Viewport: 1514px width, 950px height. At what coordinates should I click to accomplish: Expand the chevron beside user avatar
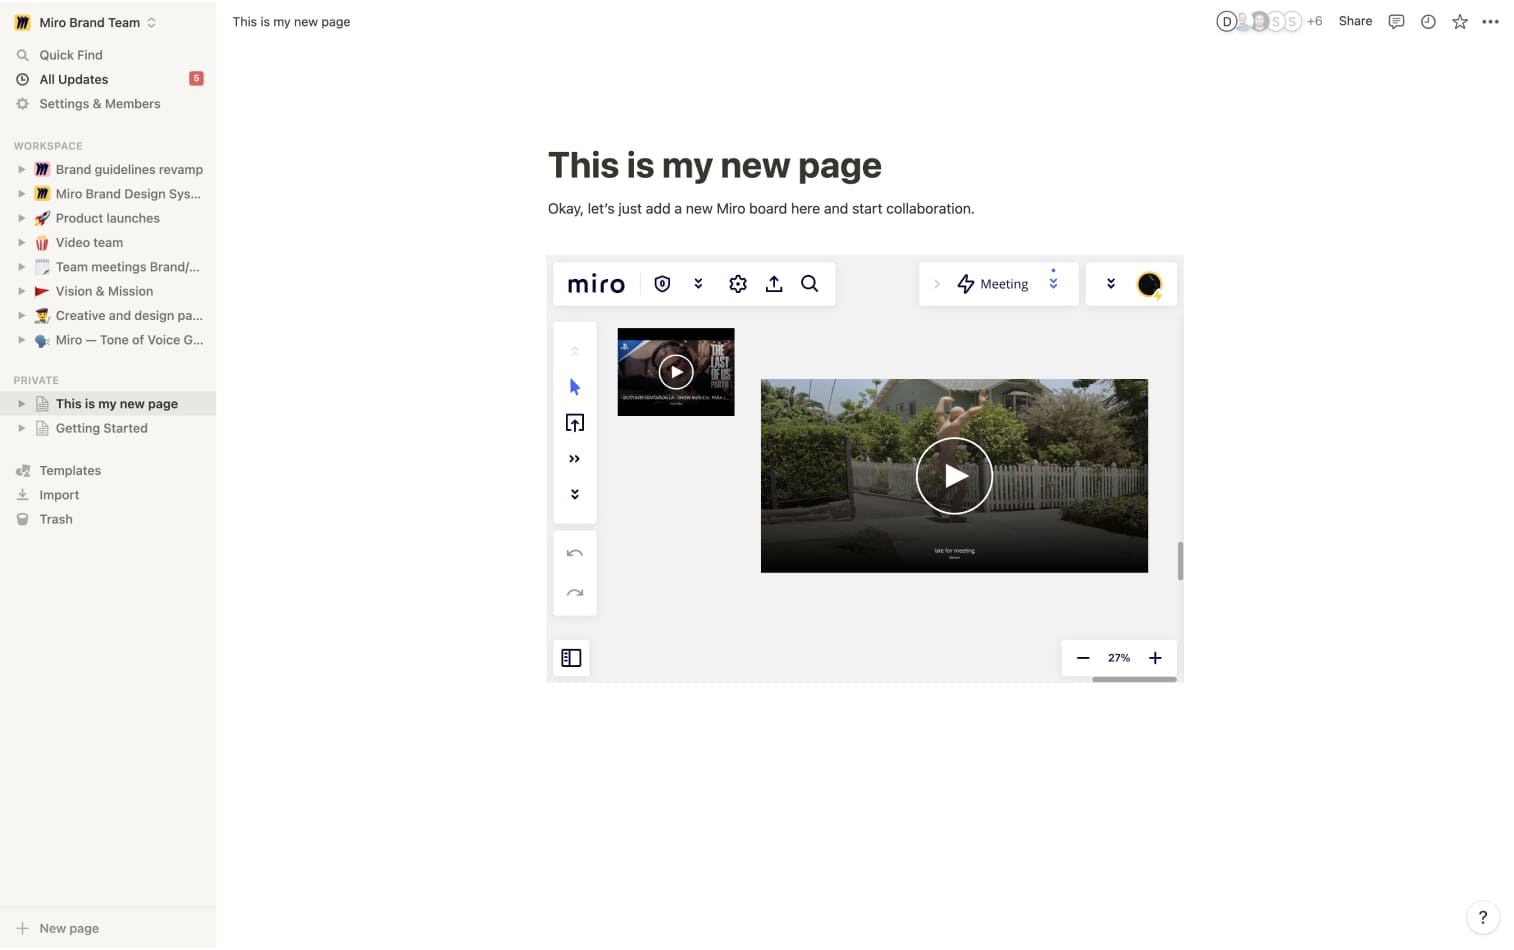(1111, 284)
